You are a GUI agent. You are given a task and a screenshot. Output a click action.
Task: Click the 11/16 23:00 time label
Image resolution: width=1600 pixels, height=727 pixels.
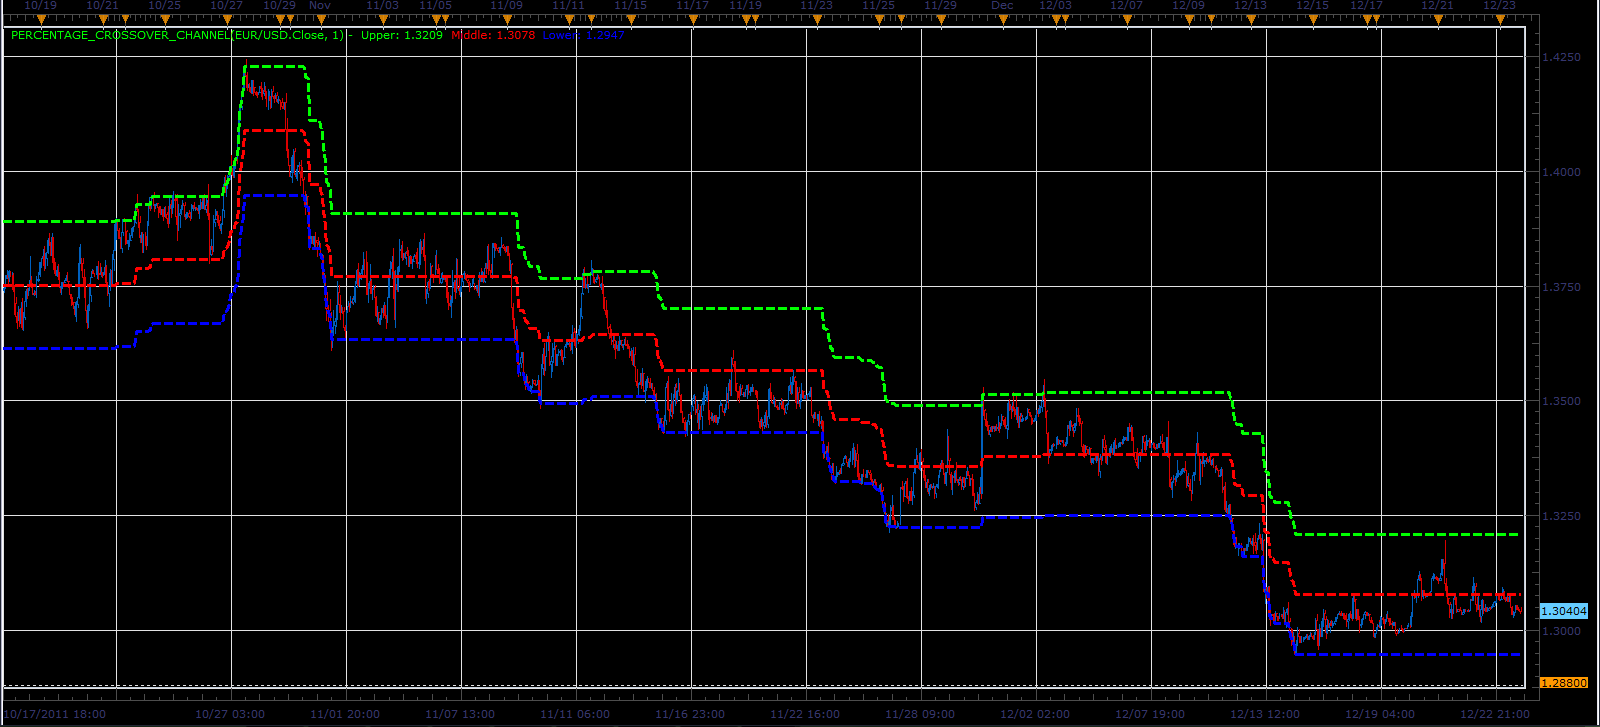pos(690,714)
